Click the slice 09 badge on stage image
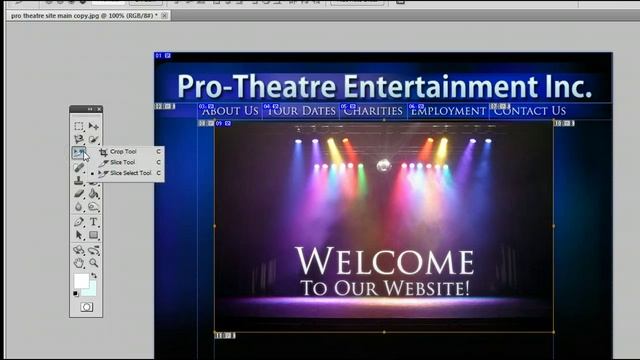This screenshot has width=640, height=360. 223,123
